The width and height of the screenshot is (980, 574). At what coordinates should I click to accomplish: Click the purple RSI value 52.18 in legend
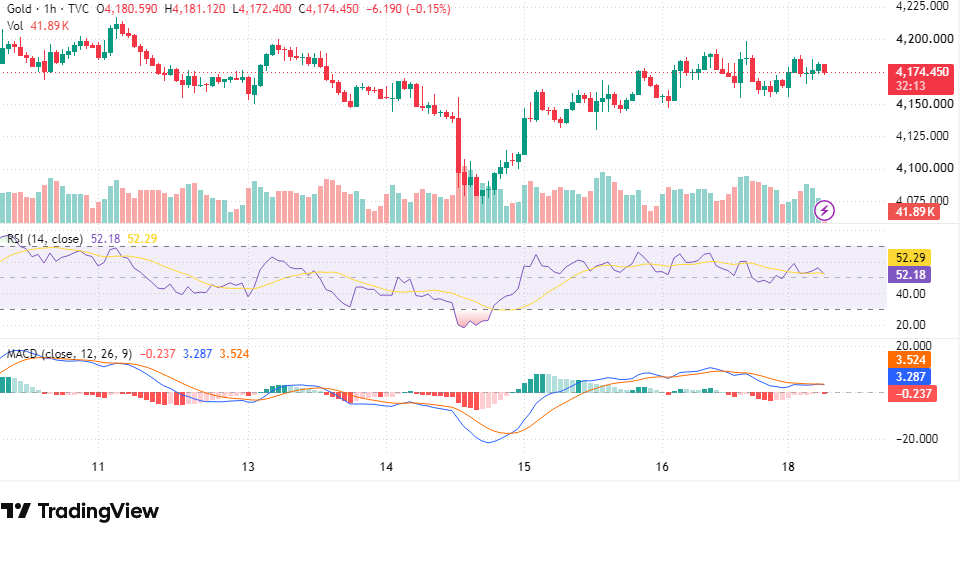[105, 239]
